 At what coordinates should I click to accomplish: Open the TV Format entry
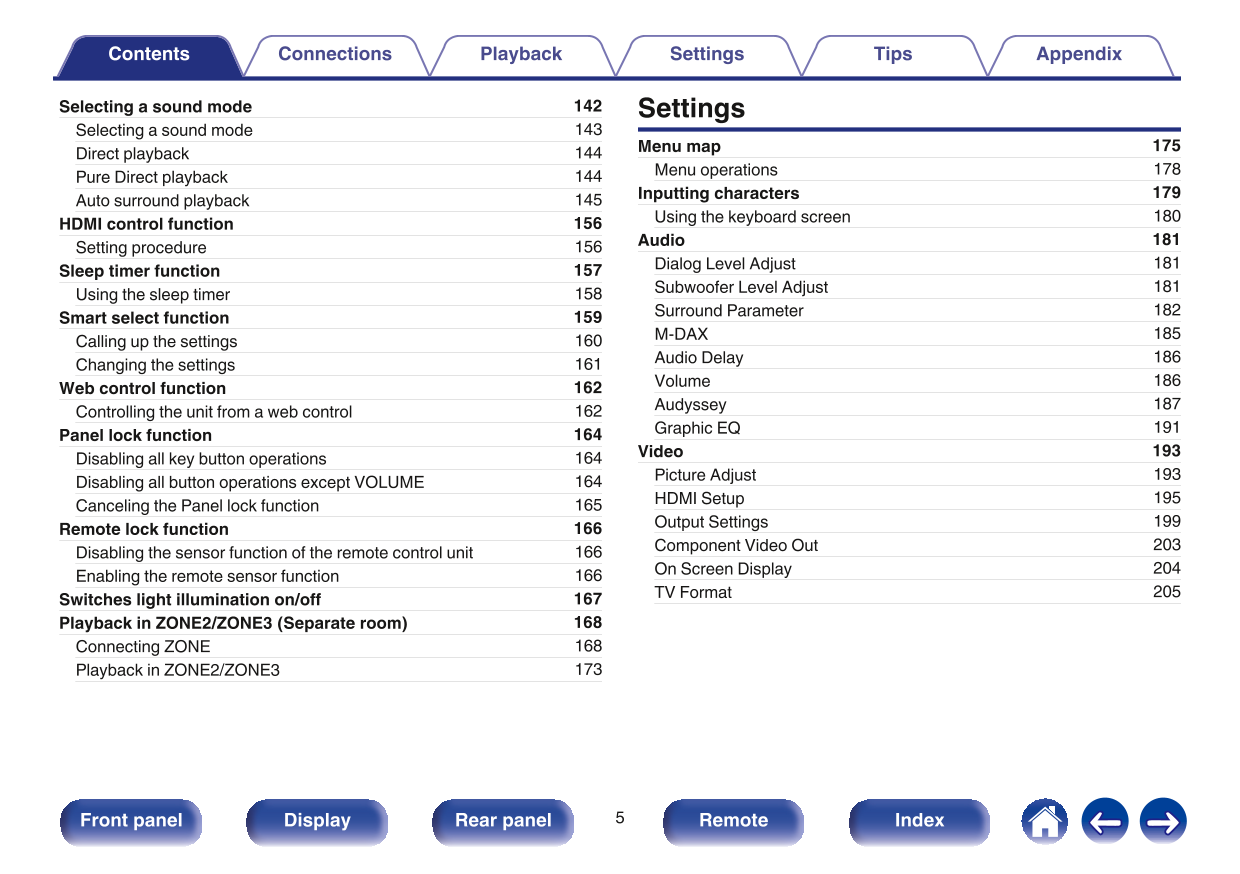(x=693, y=592)
